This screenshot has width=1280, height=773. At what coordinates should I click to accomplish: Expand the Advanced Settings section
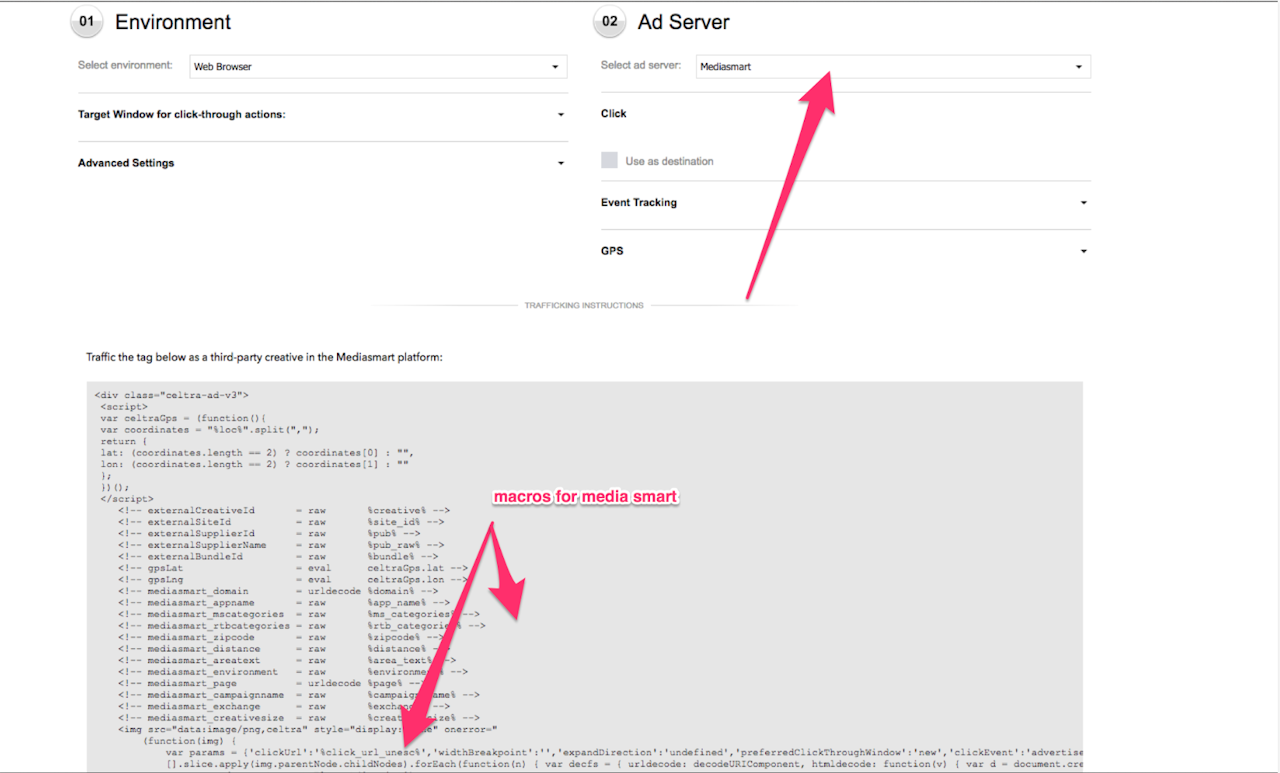[x=322, y=163]
